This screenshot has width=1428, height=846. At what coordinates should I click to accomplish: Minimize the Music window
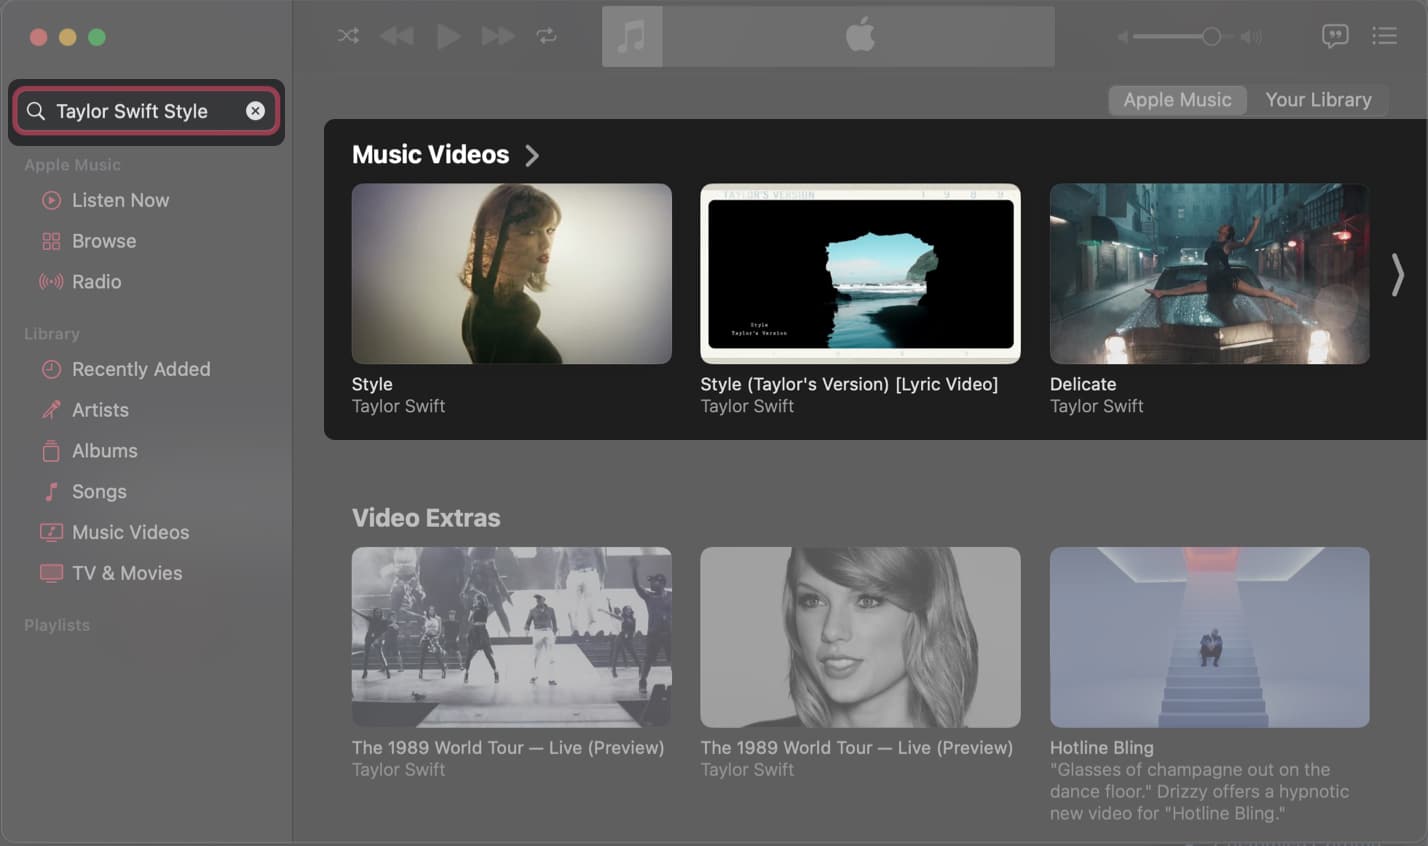point(67,37)
